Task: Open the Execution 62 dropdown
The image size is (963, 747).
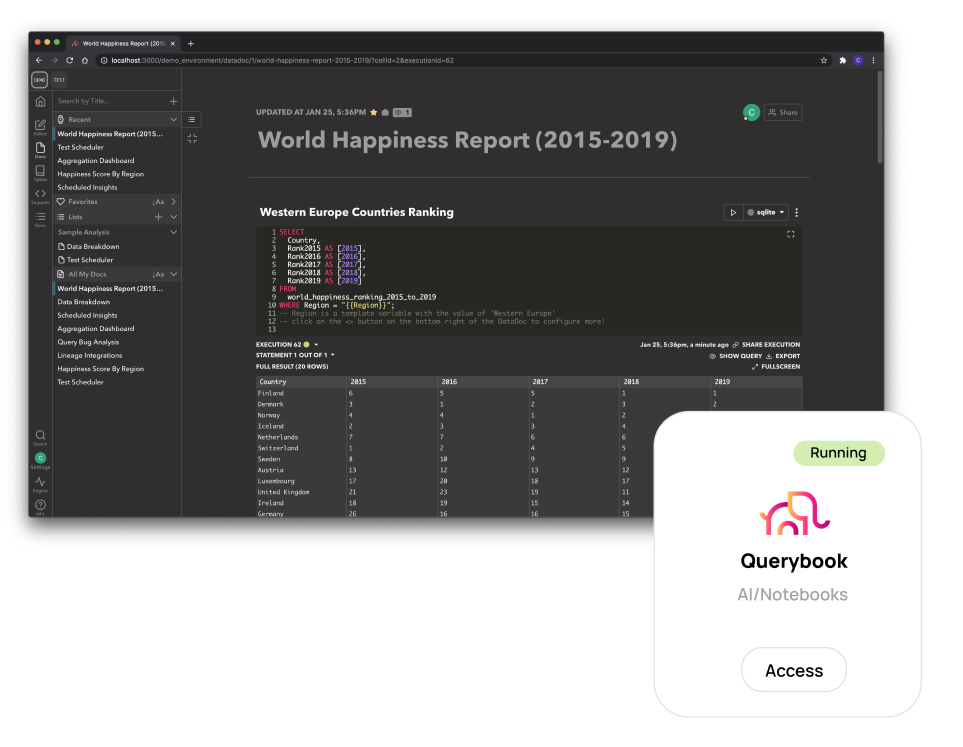Action: point(316,345)
